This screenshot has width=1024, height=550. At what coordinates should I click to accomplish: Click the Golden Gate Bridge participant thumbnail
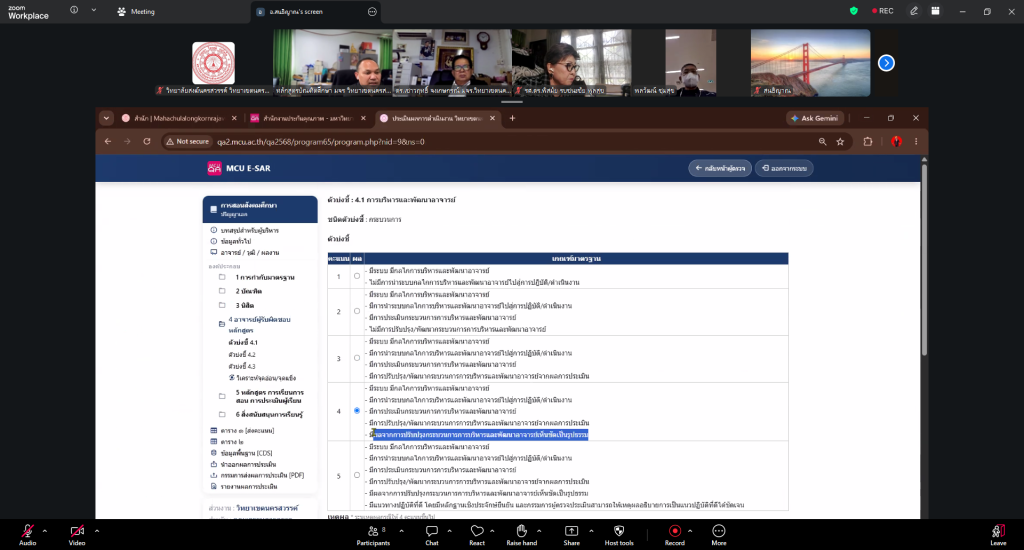coord(810,63)
